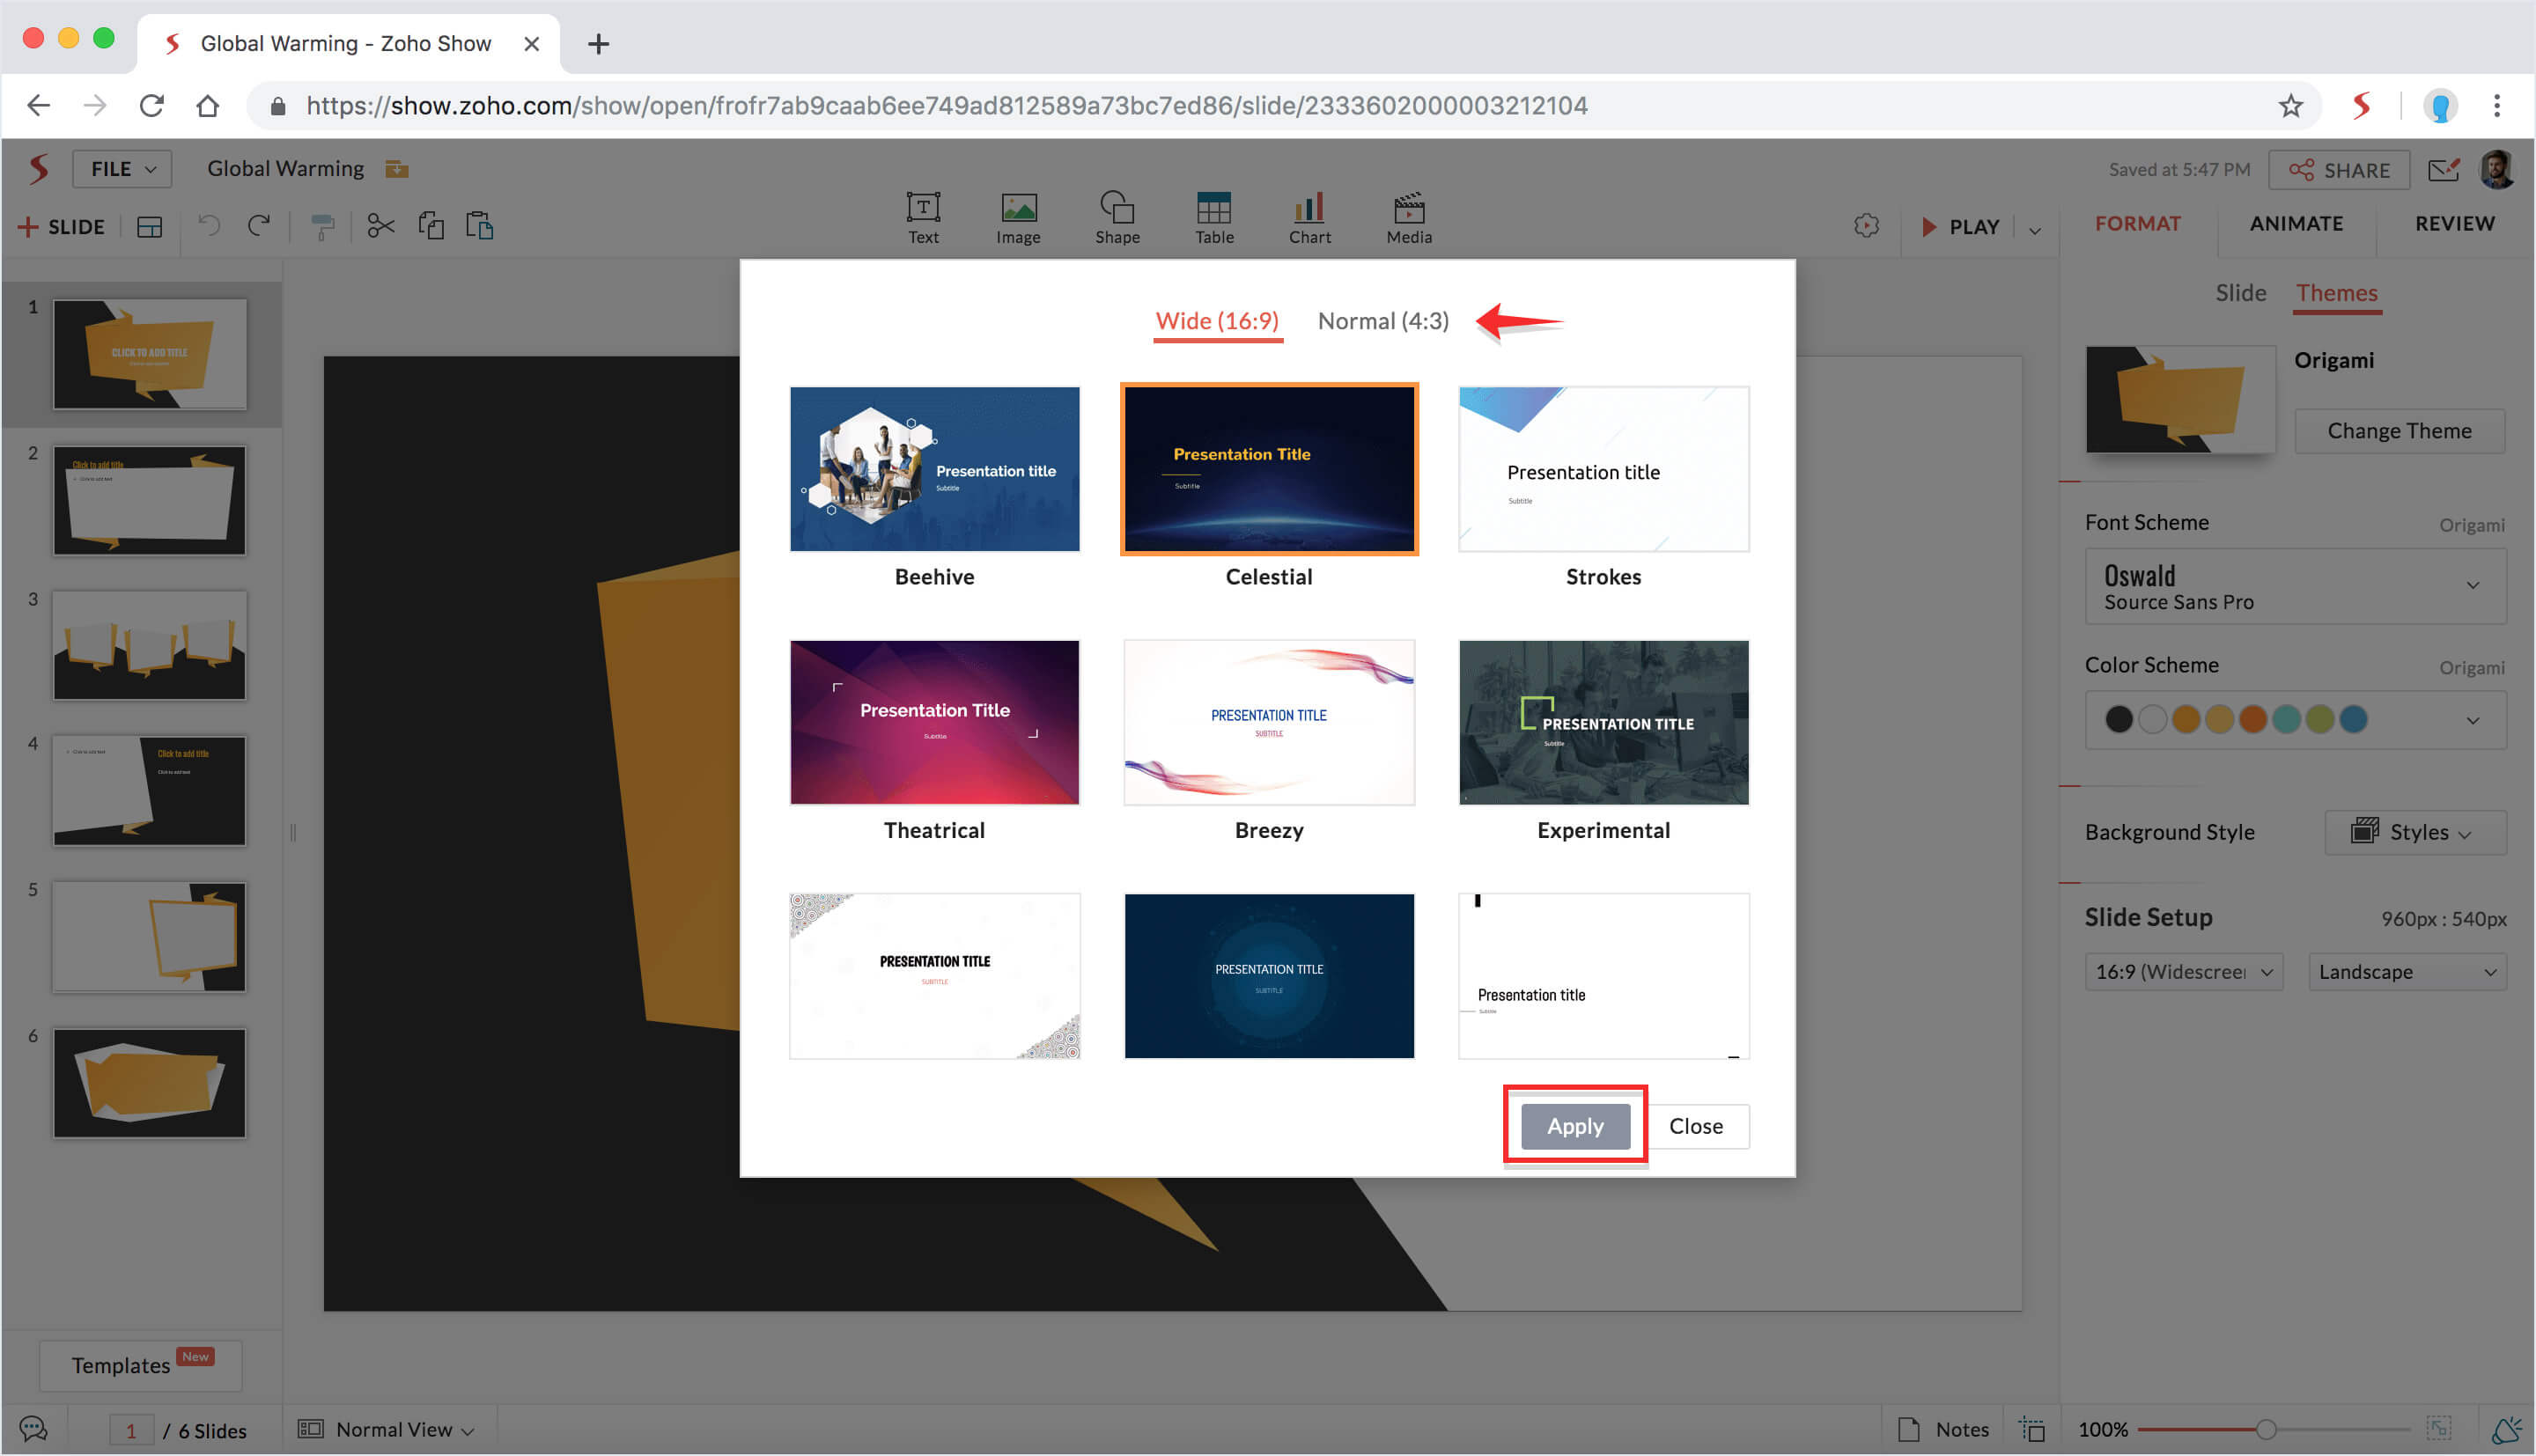The height and width of the screenshot is (1456, 2536).
Task: Open the comments icon in status bar
Action: point(33,1429)
